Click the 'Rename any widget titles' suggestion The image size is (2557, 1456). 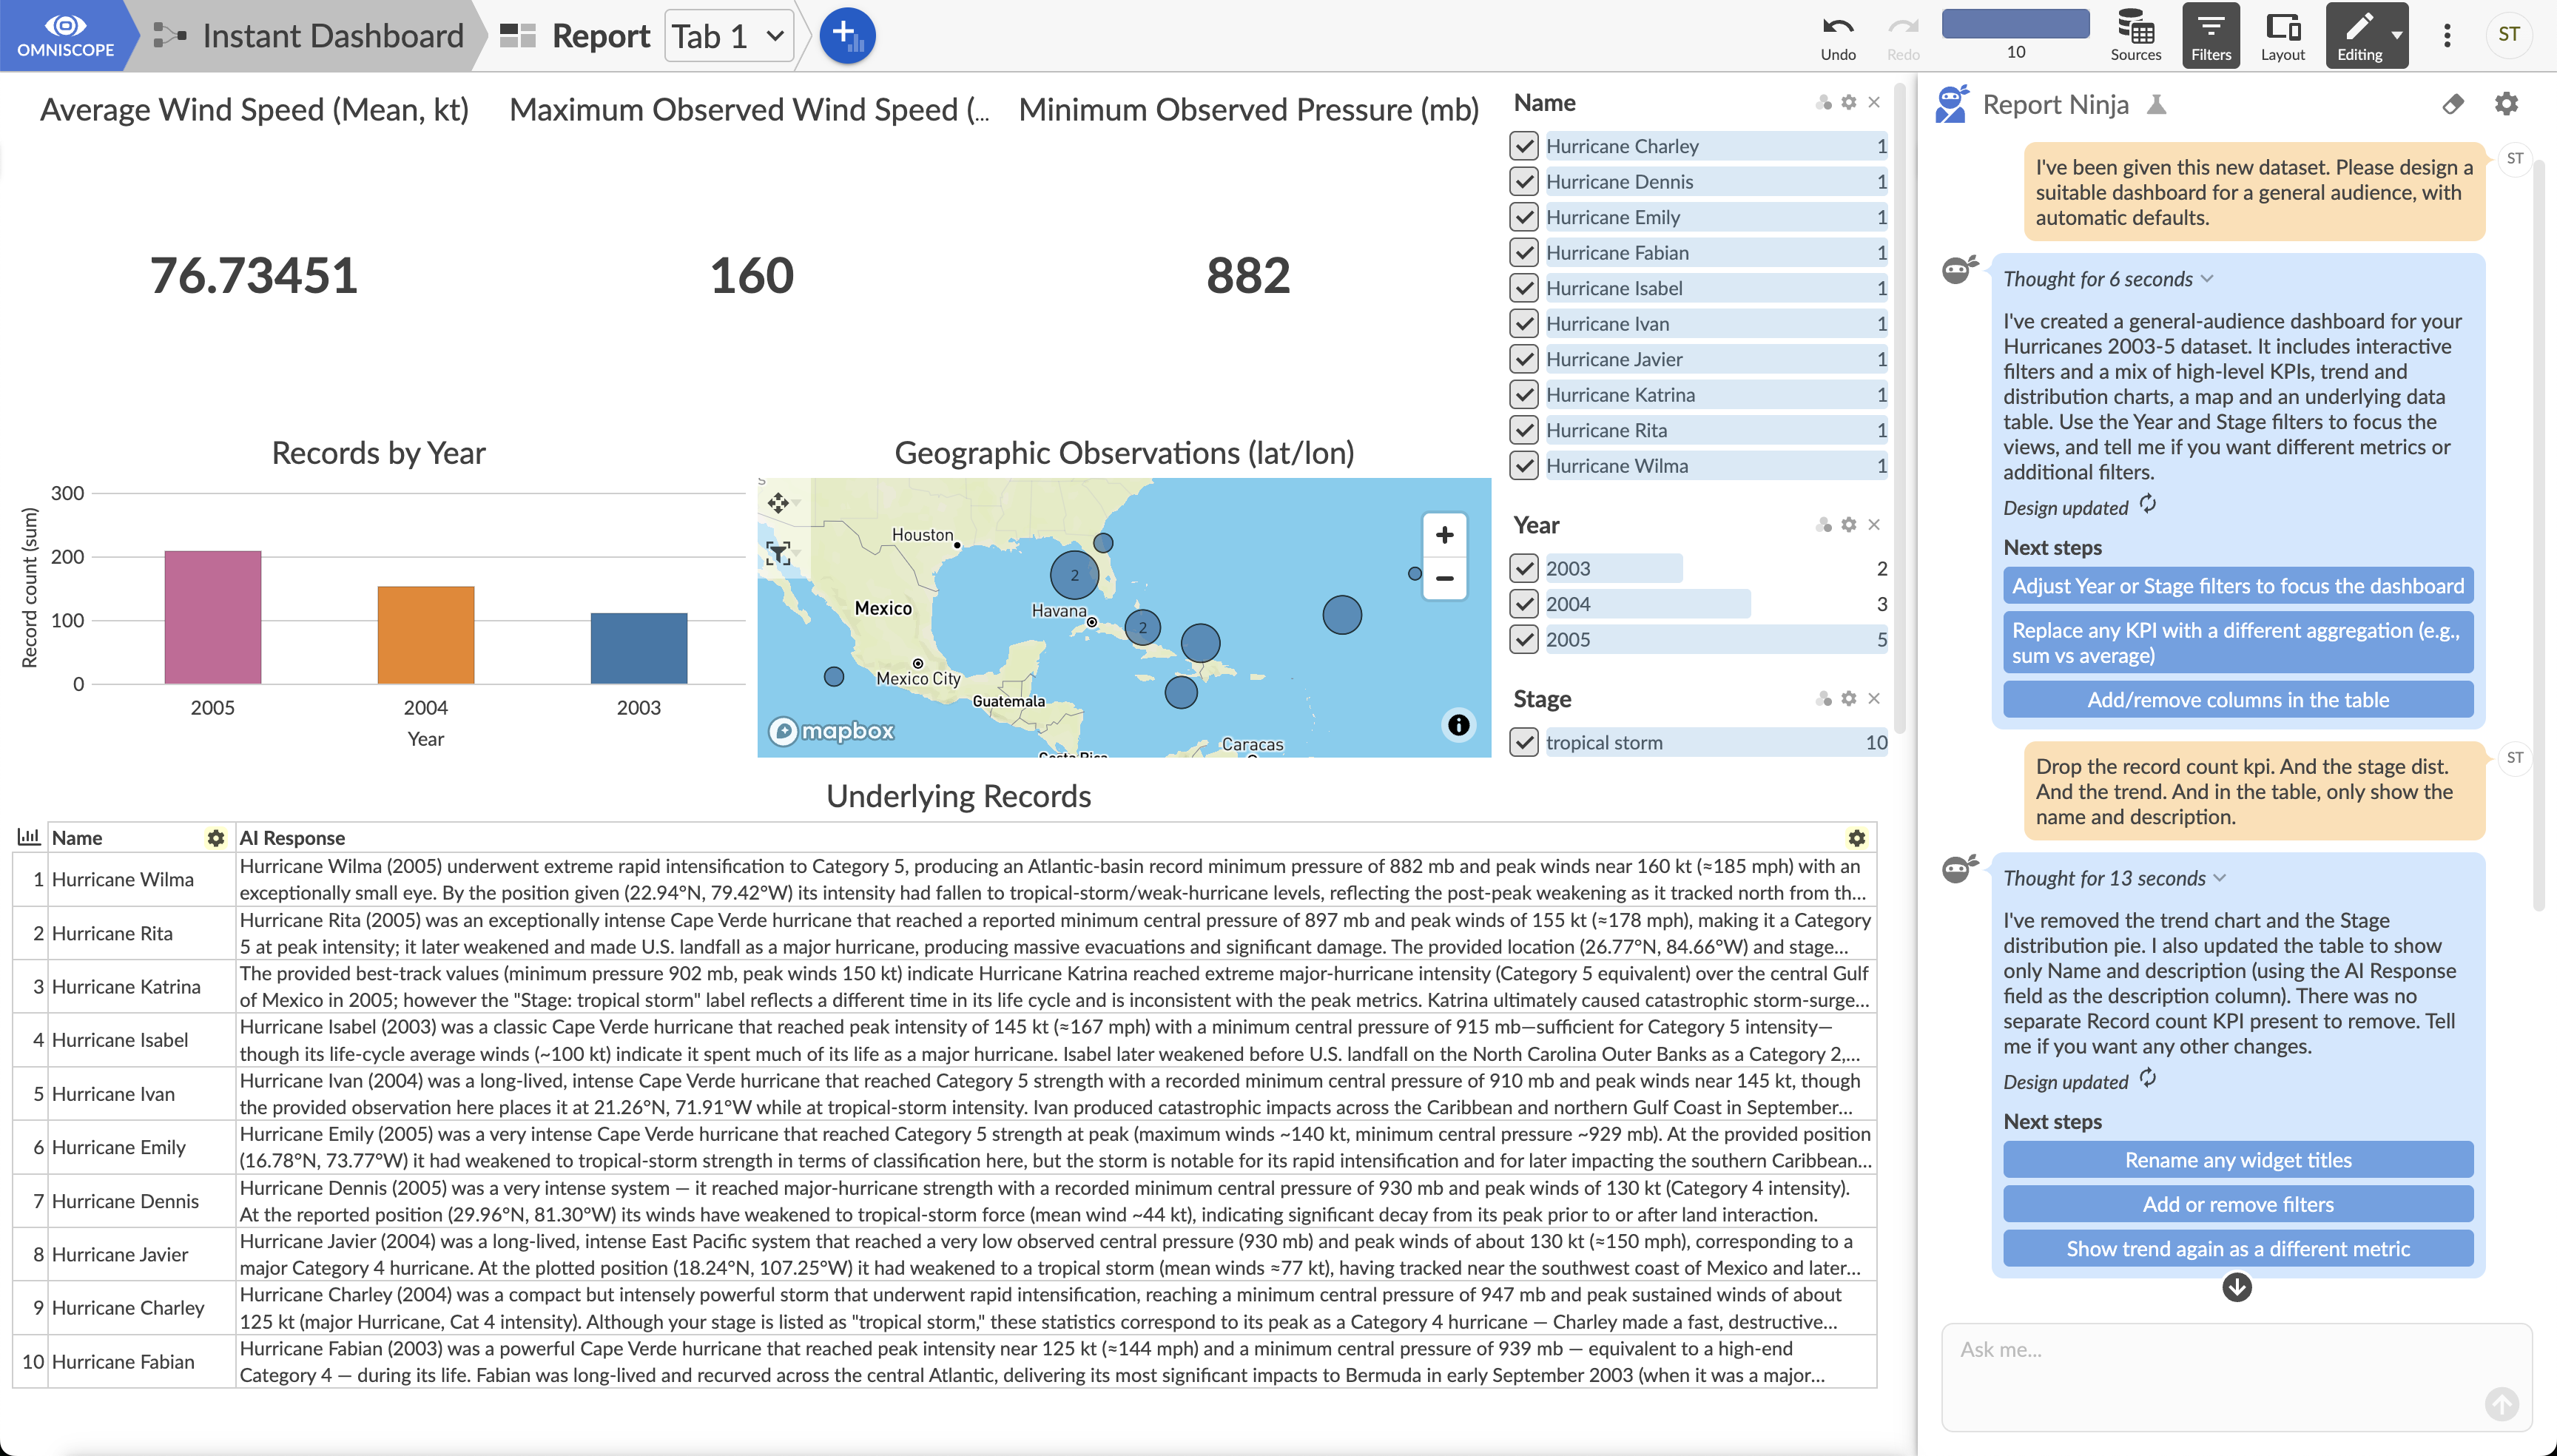2237,1160
